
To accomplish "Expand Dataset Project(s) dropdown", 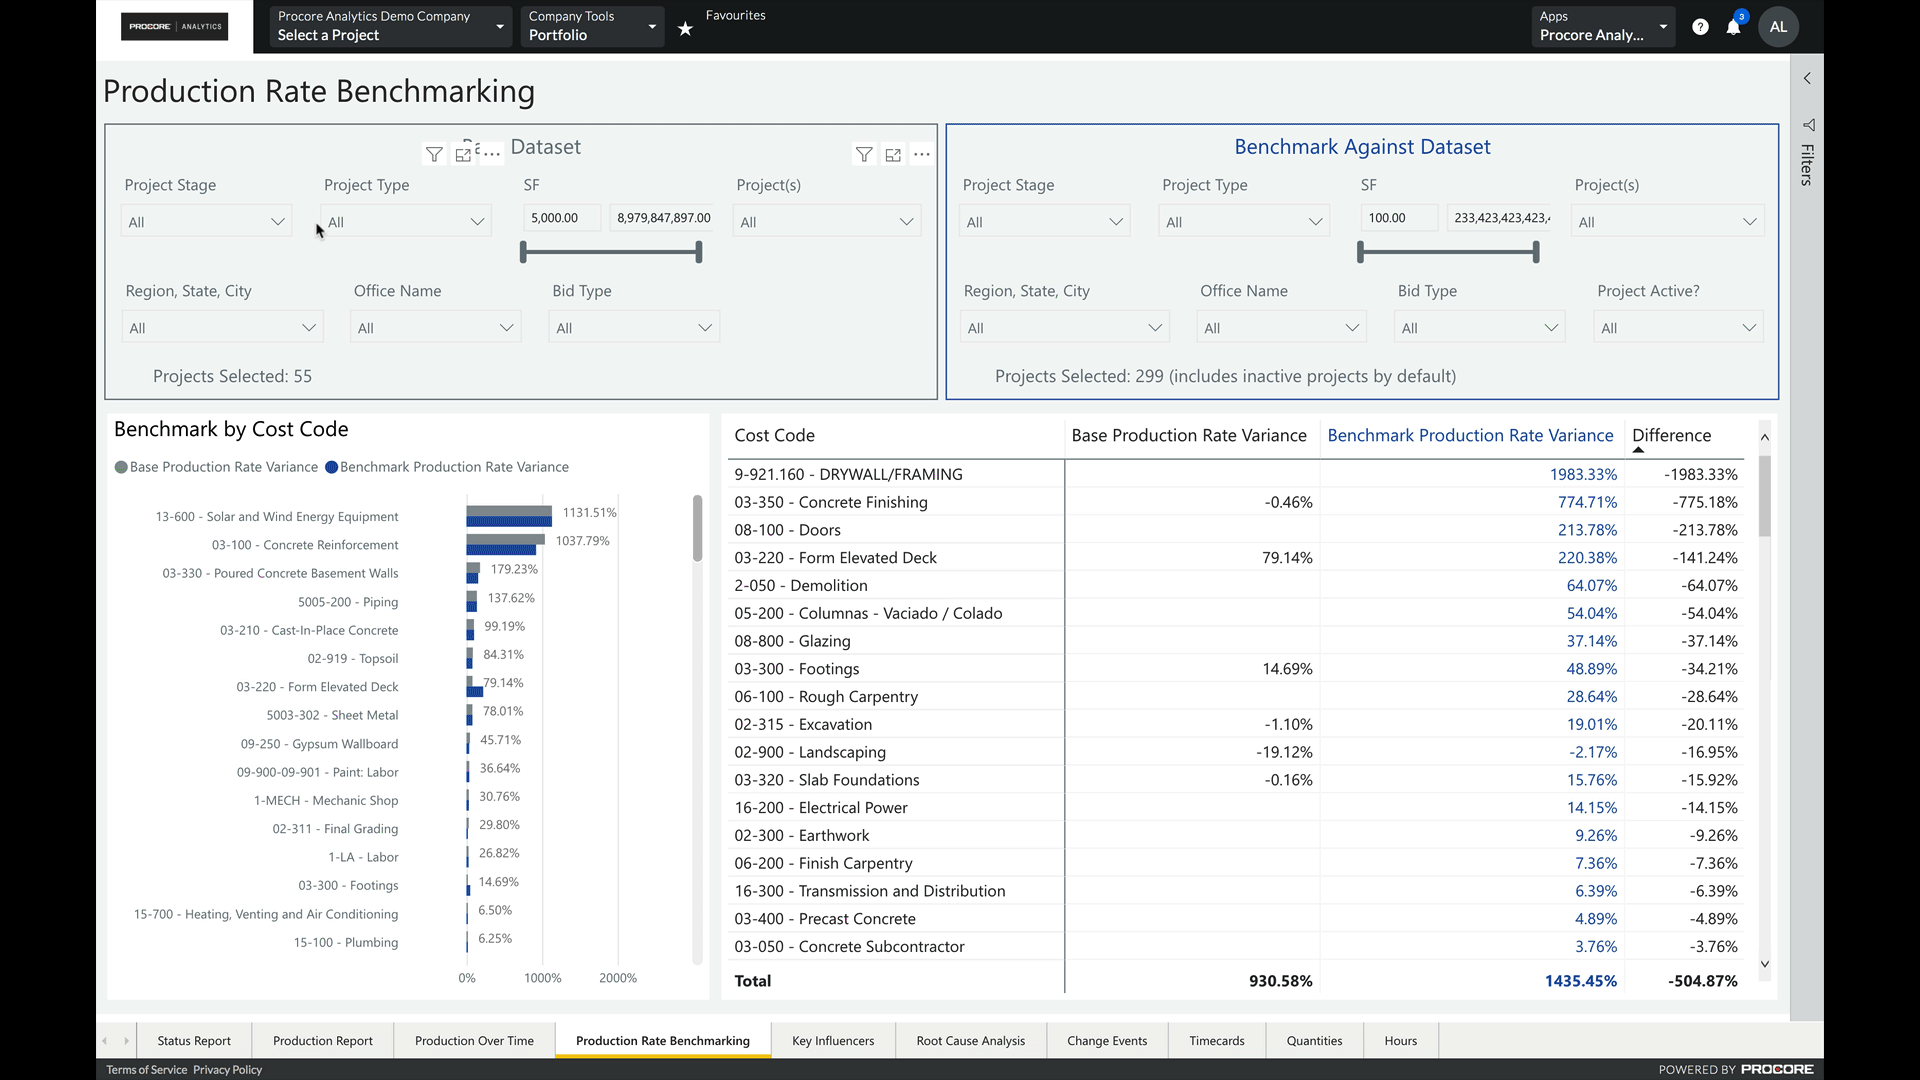I will (x=827, y=222).
